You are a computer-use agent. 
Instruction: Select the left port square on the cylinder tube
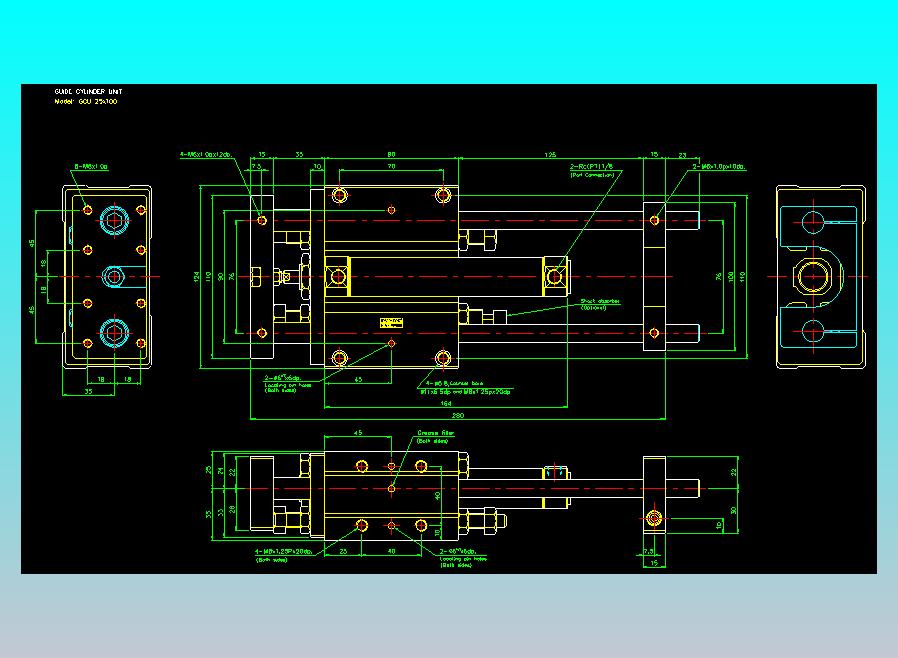click(x=337, y=277)
